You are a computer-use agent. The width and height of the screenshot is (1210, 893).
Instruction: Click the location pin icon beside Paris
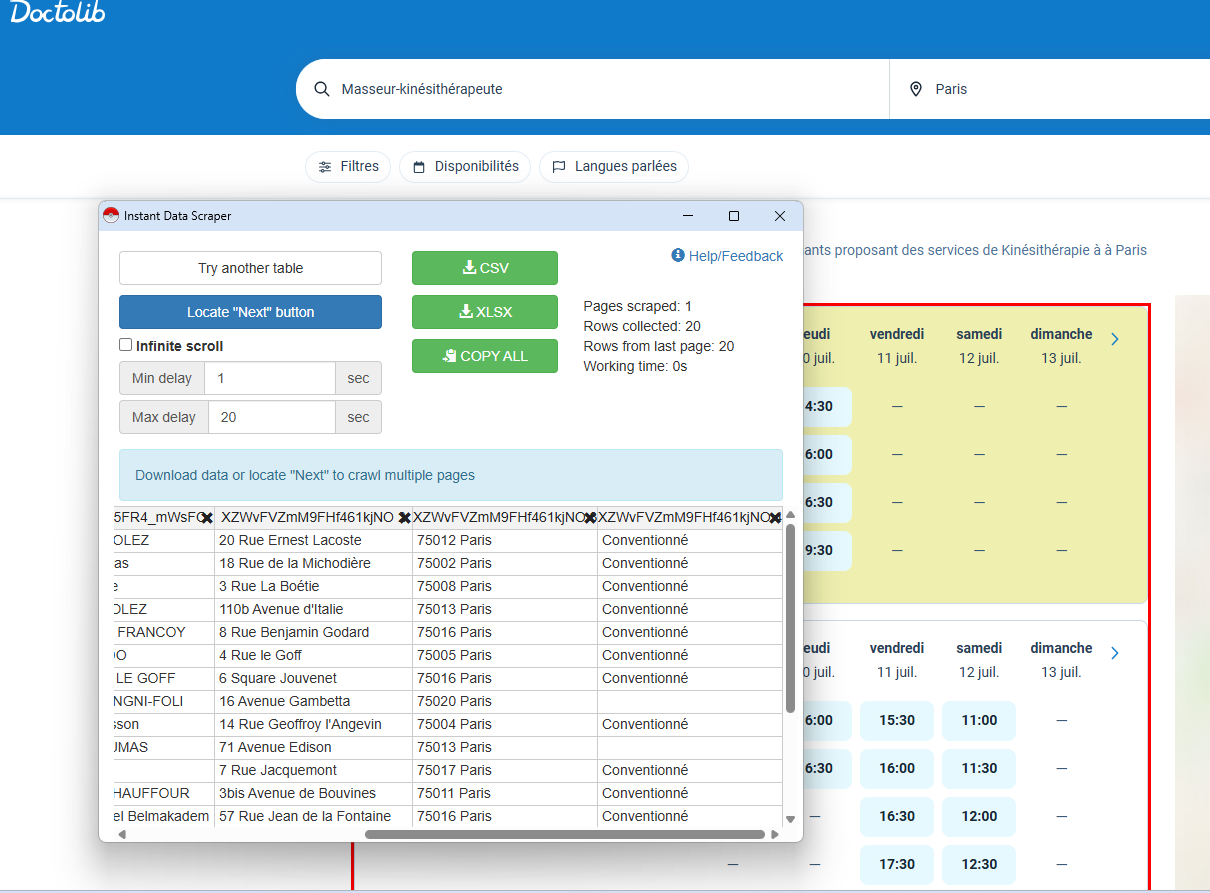pos(917,88)
